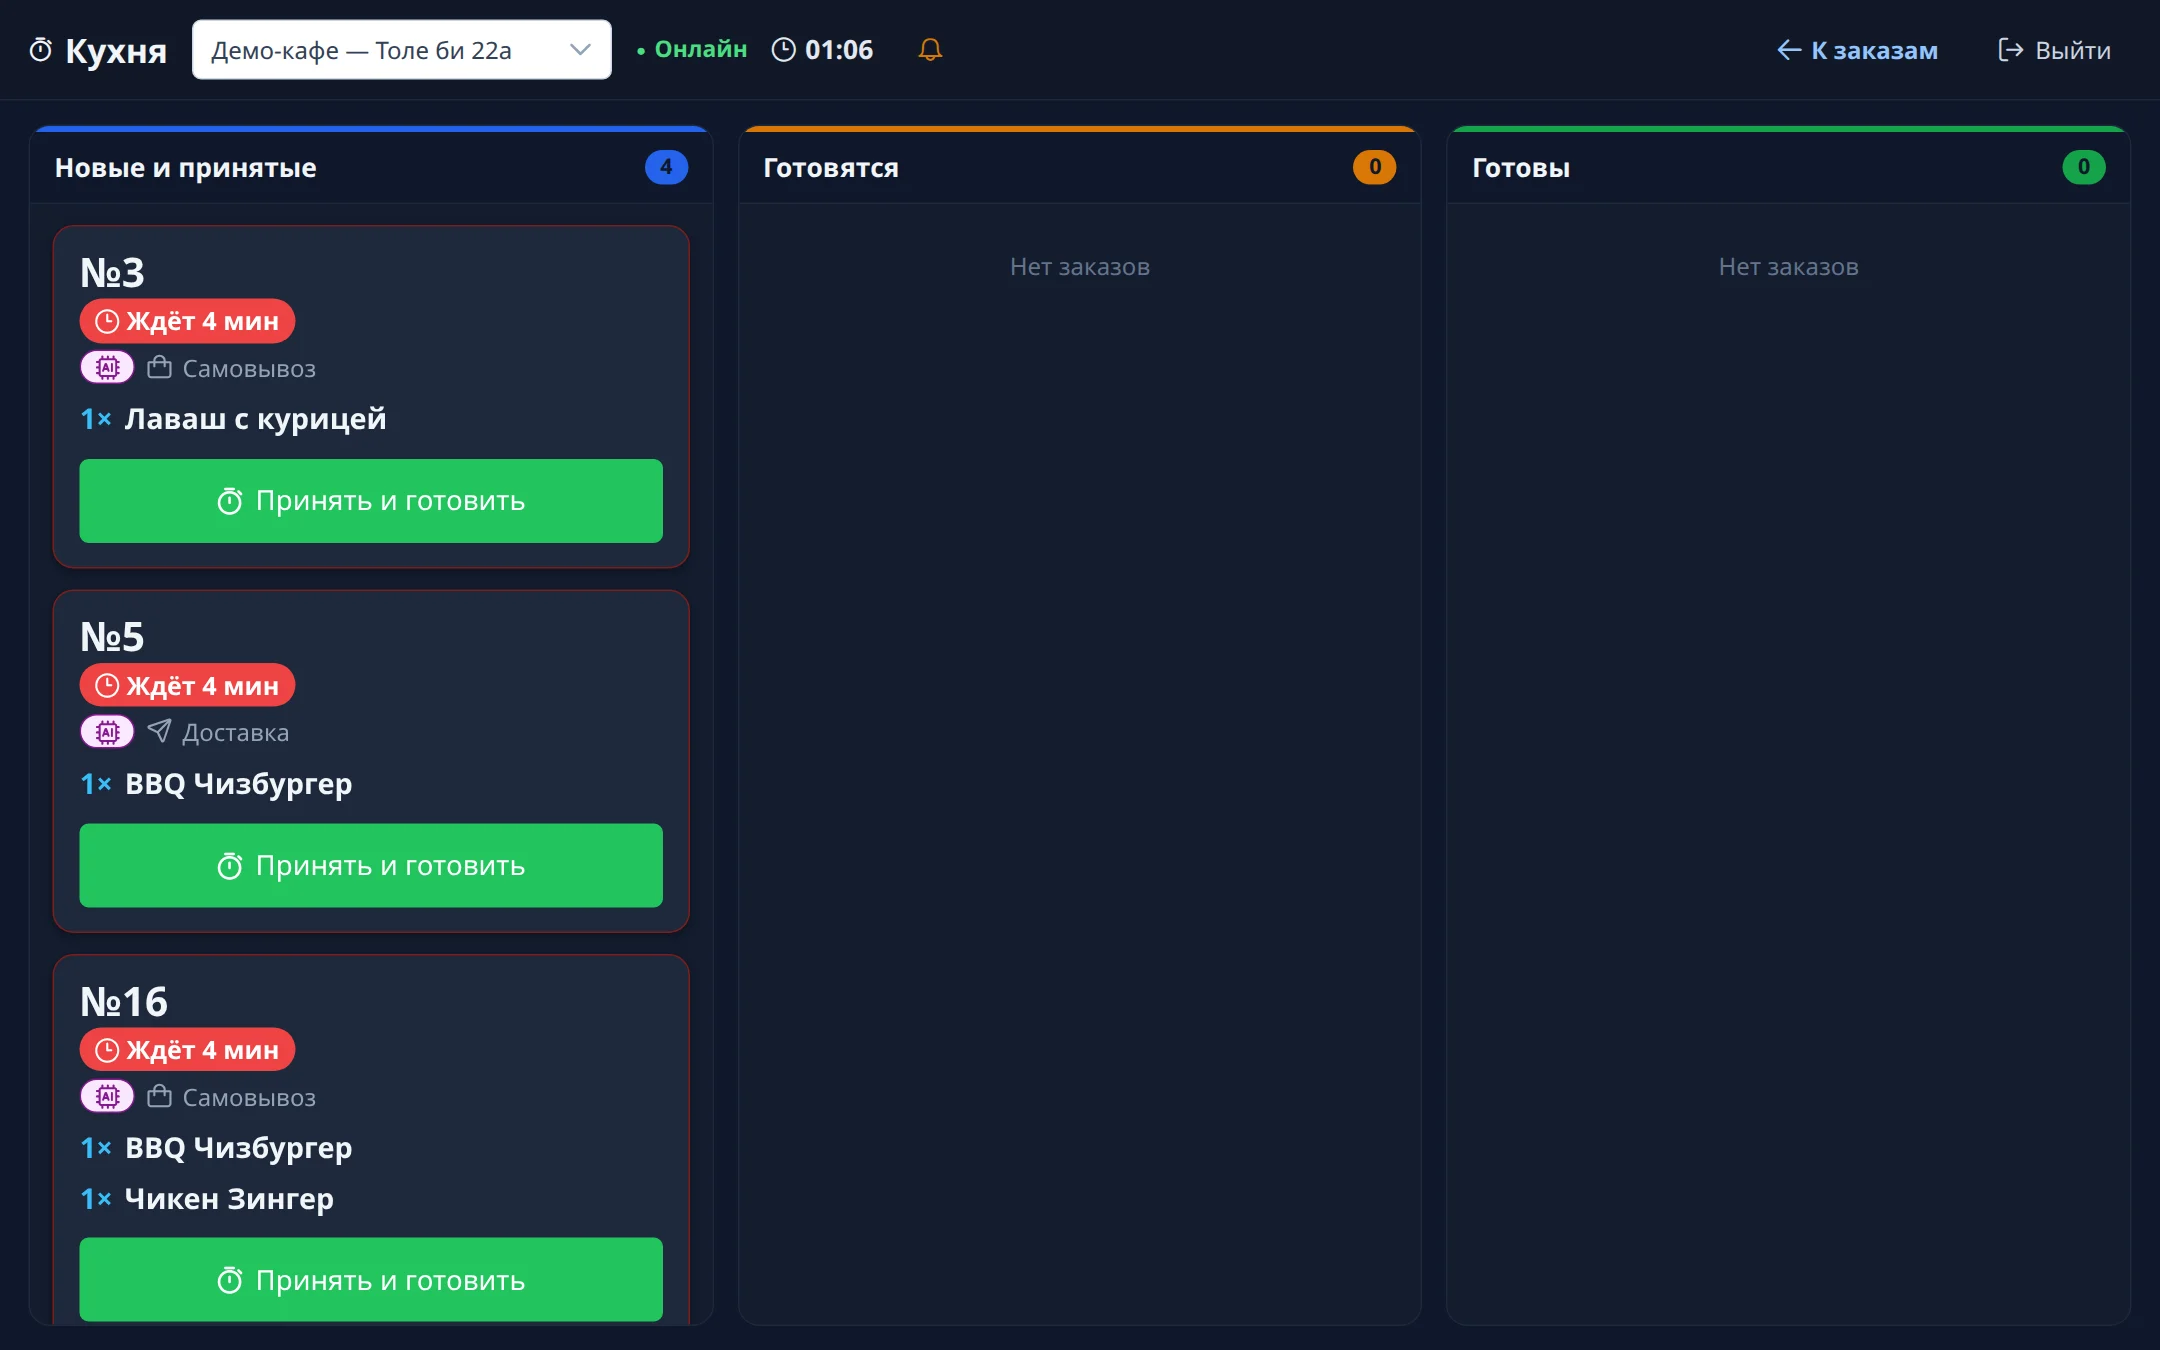
Task: Click the bag icon on order №3
Action: tap(159, 368)
